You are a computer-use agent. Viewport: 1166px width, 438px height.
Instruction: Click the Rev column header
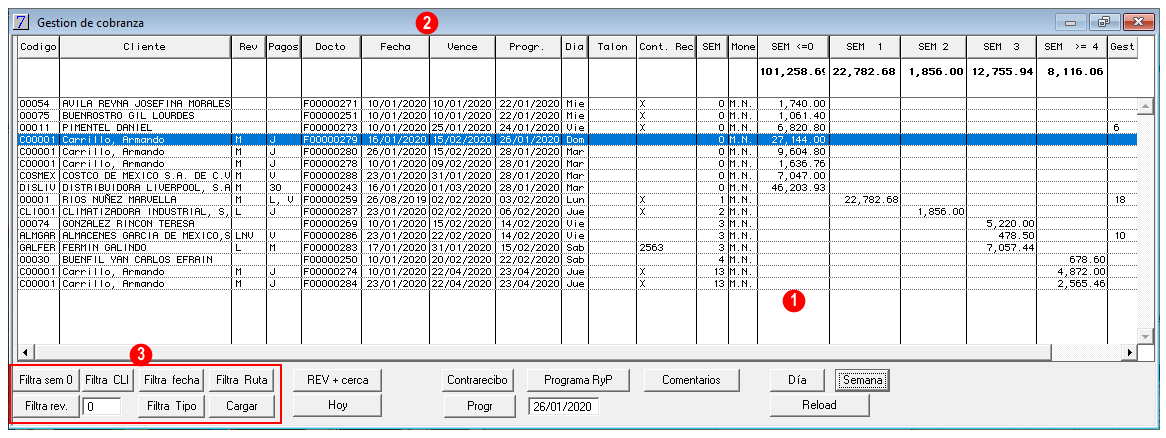coord(248,47)
